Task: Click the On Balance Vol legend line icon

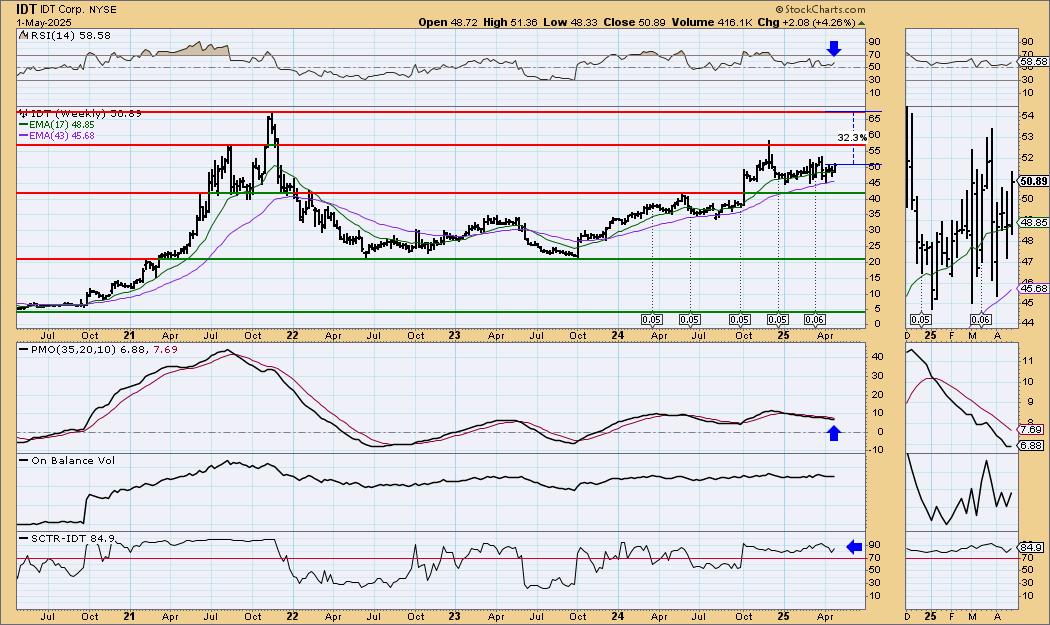Action: tap(24, 461)
